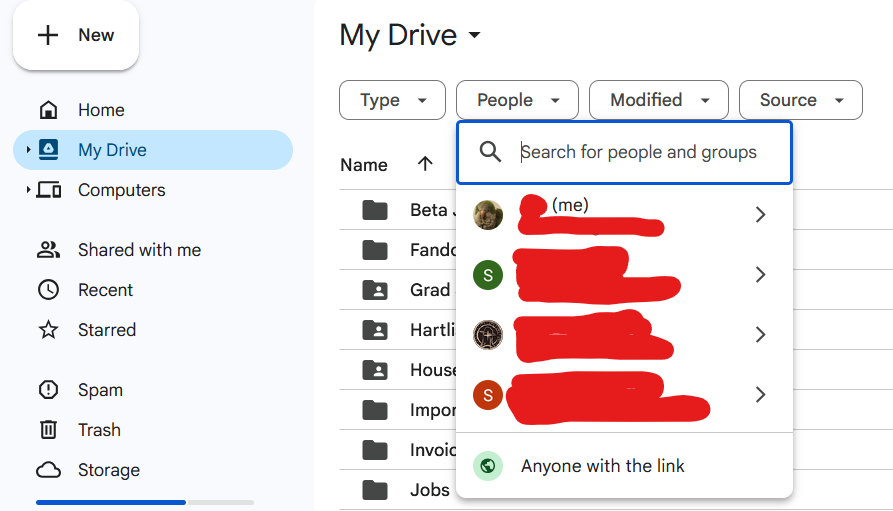Click the storage usage progress bar
Screen dimensions: 893x511
[145, 502]
